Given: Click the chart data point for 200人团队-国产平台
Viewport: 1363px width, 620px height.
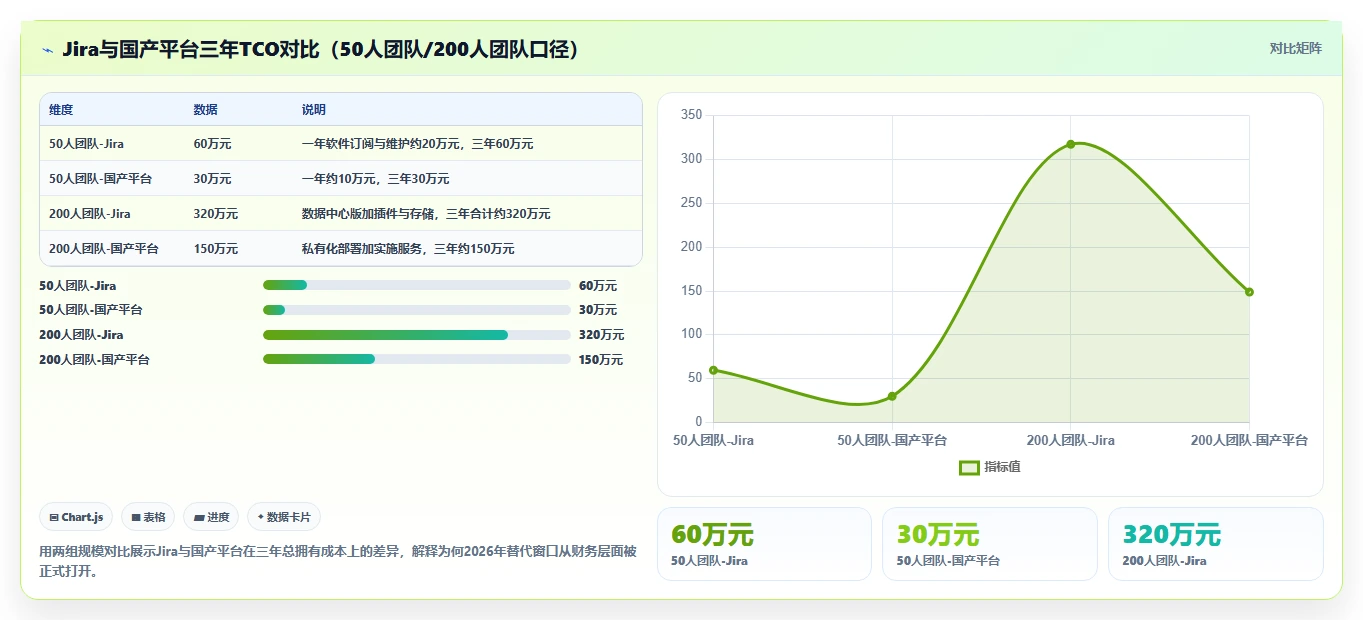Looking at the screenshot, I should point(1249,292).
